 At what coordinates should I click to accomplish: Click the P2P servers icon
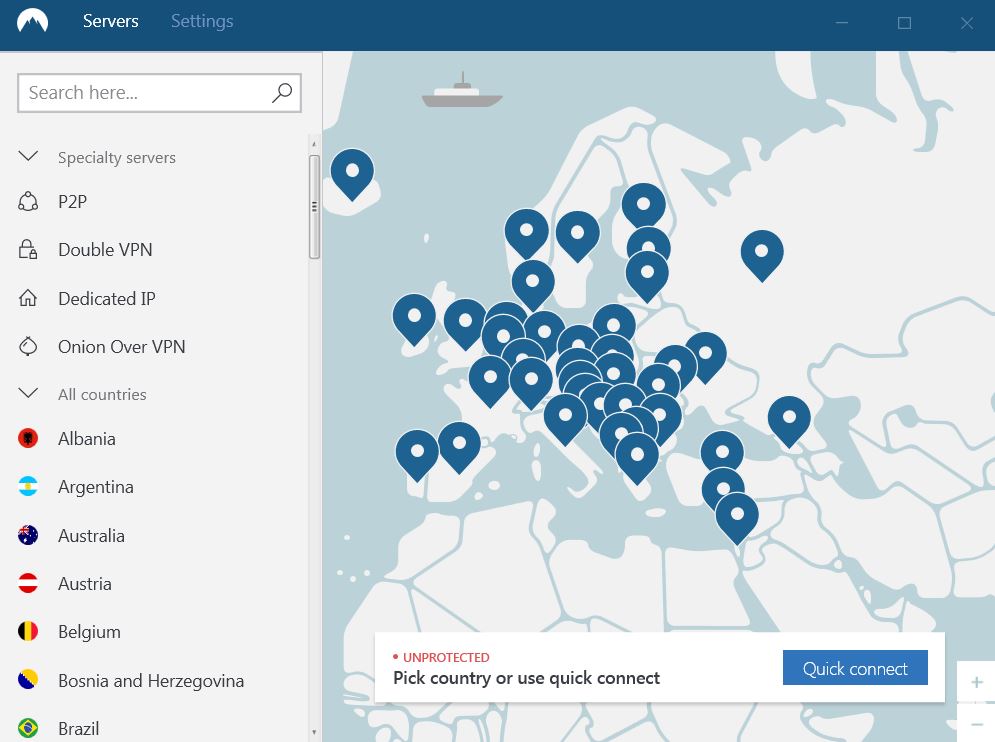point(28,202)
